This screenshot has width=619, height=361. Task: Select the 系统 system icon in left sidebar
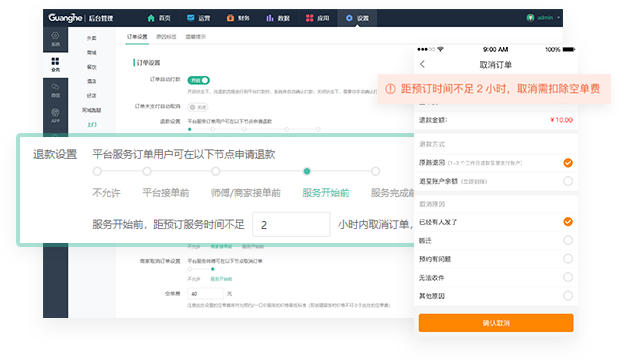(55, 36)
